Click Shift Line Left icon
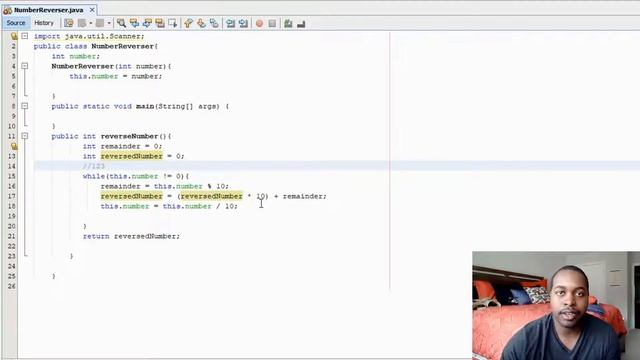This screenshot has width=640, height=360. [x=231, y=23]
